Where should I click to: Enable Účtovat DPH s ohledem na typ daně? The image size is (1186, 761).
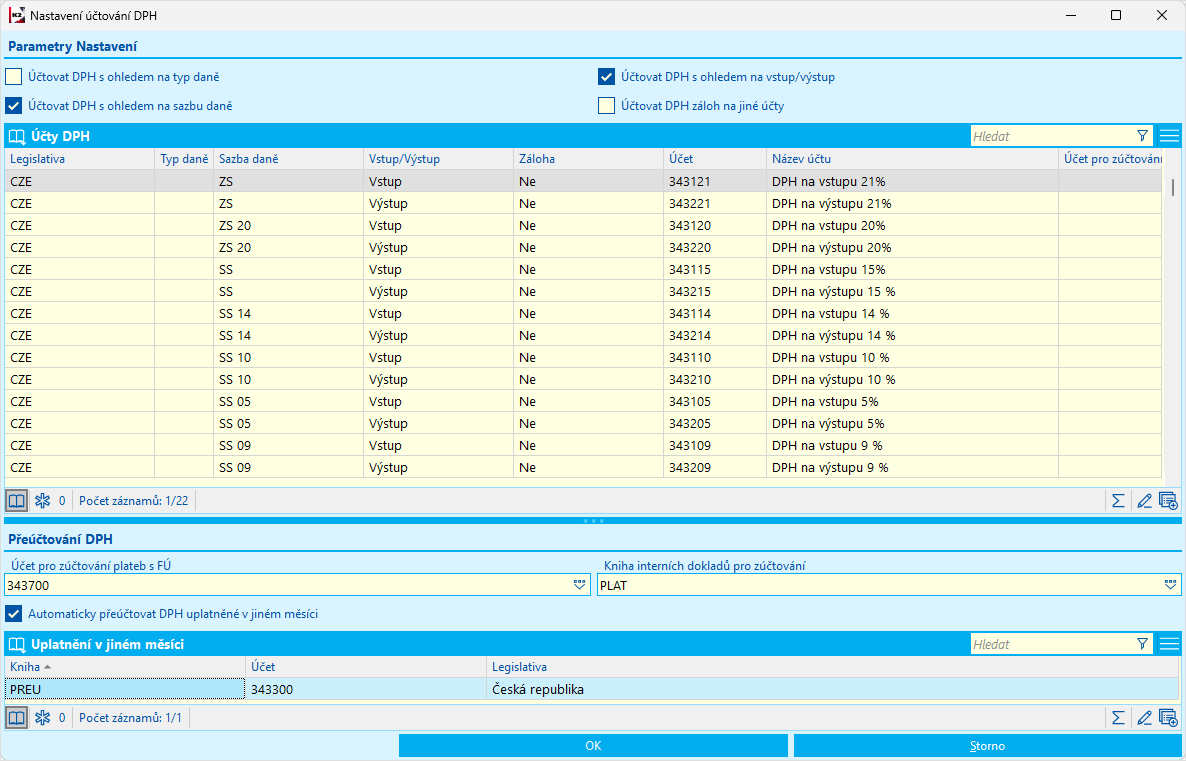tap(14, 77)
